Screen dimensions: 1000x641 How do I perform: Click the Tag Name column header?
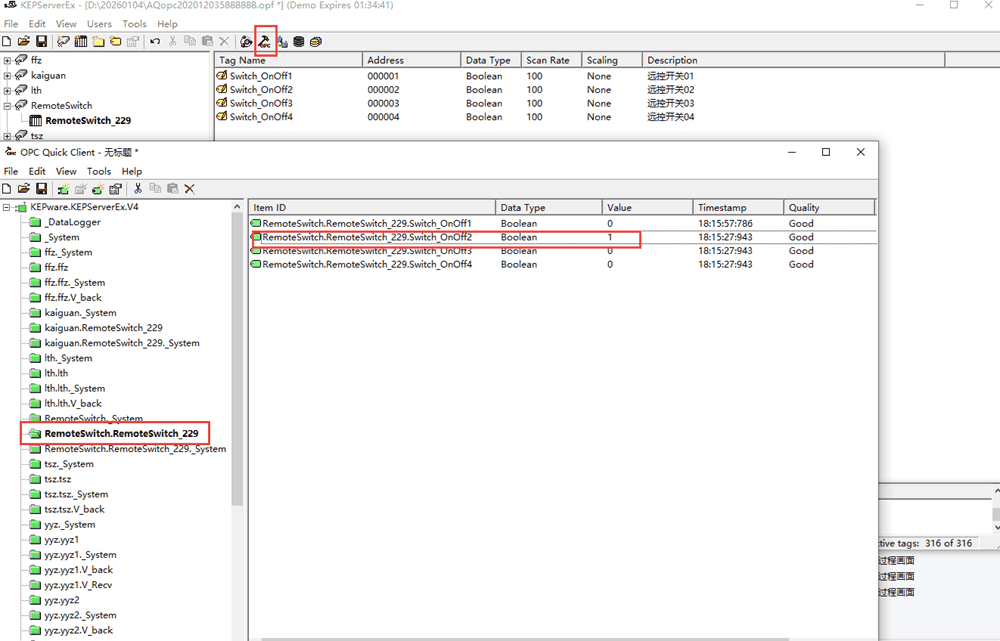[x=288, y=60]
